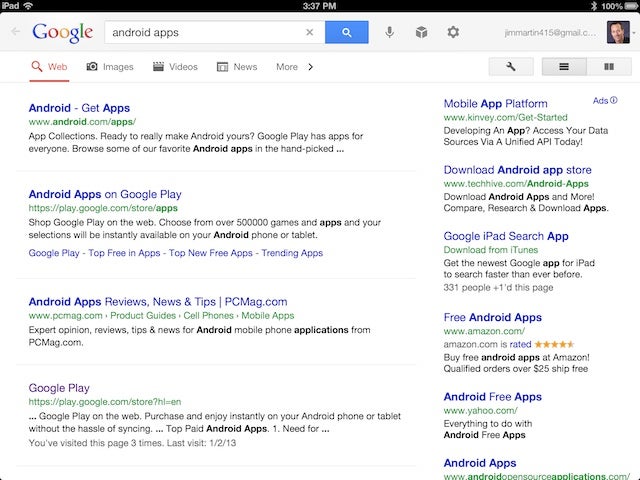Viewport: 640px width, 480px height.
Task: Click play.google.com/store/apps URL
Action: [103, 208]
